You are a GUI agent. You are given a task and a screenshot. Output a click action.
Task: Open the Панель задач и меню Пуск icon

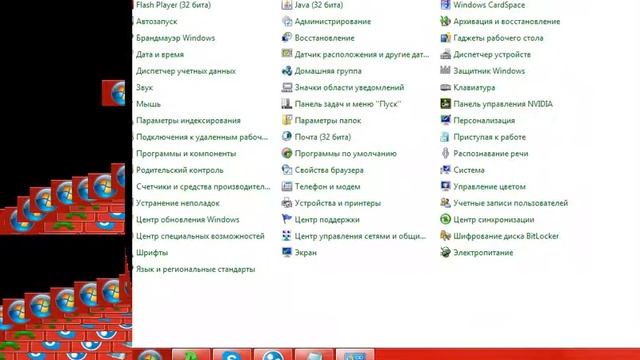287,104
